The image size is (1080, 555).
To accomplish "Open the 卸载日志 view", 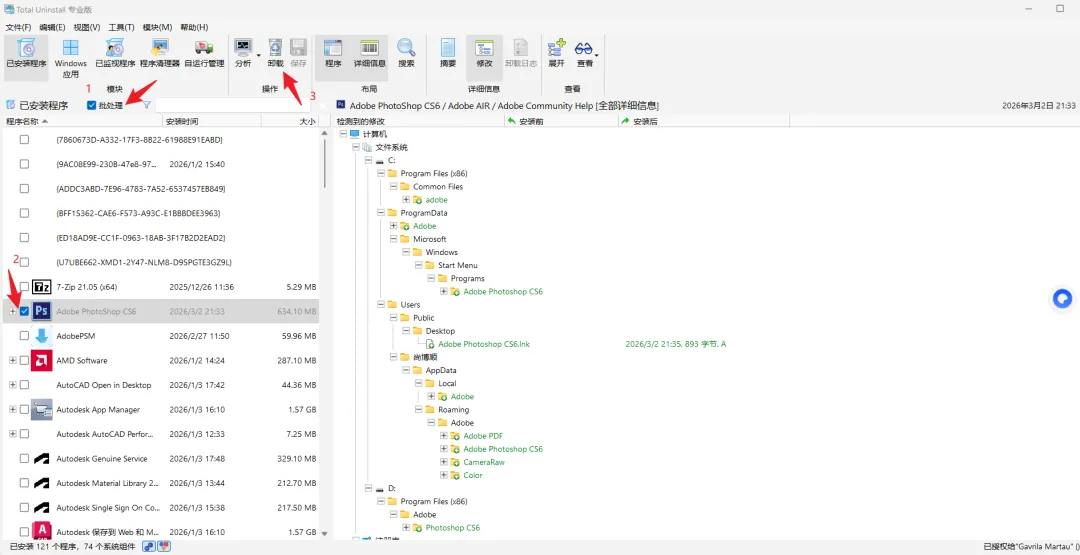I will [521, 54].
